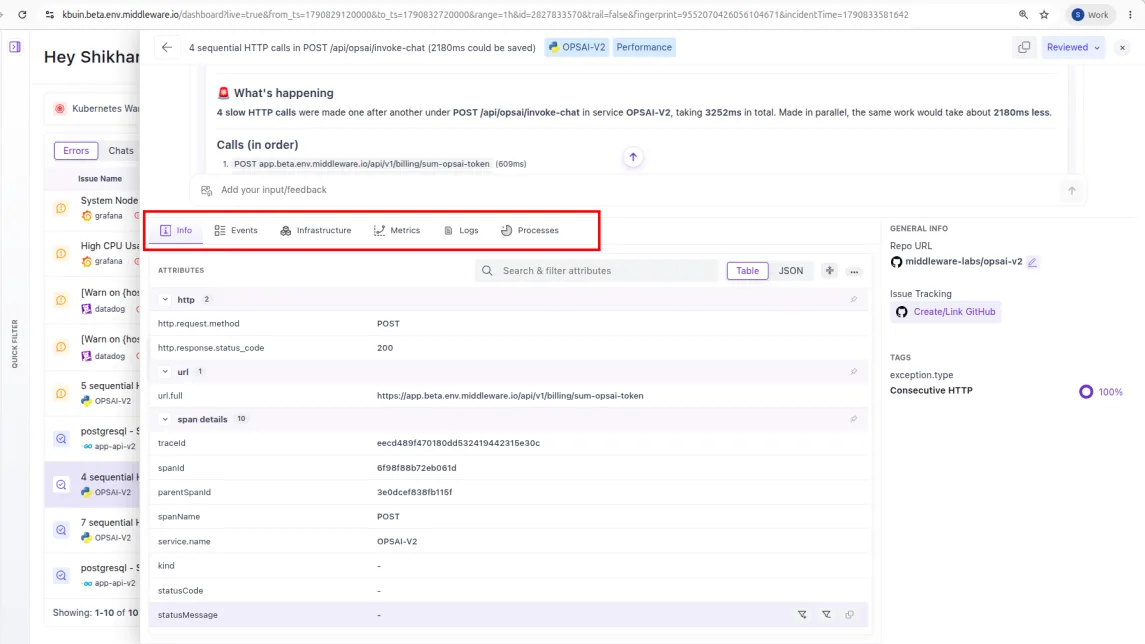Click the Performance tag

[x=643, y=47]
